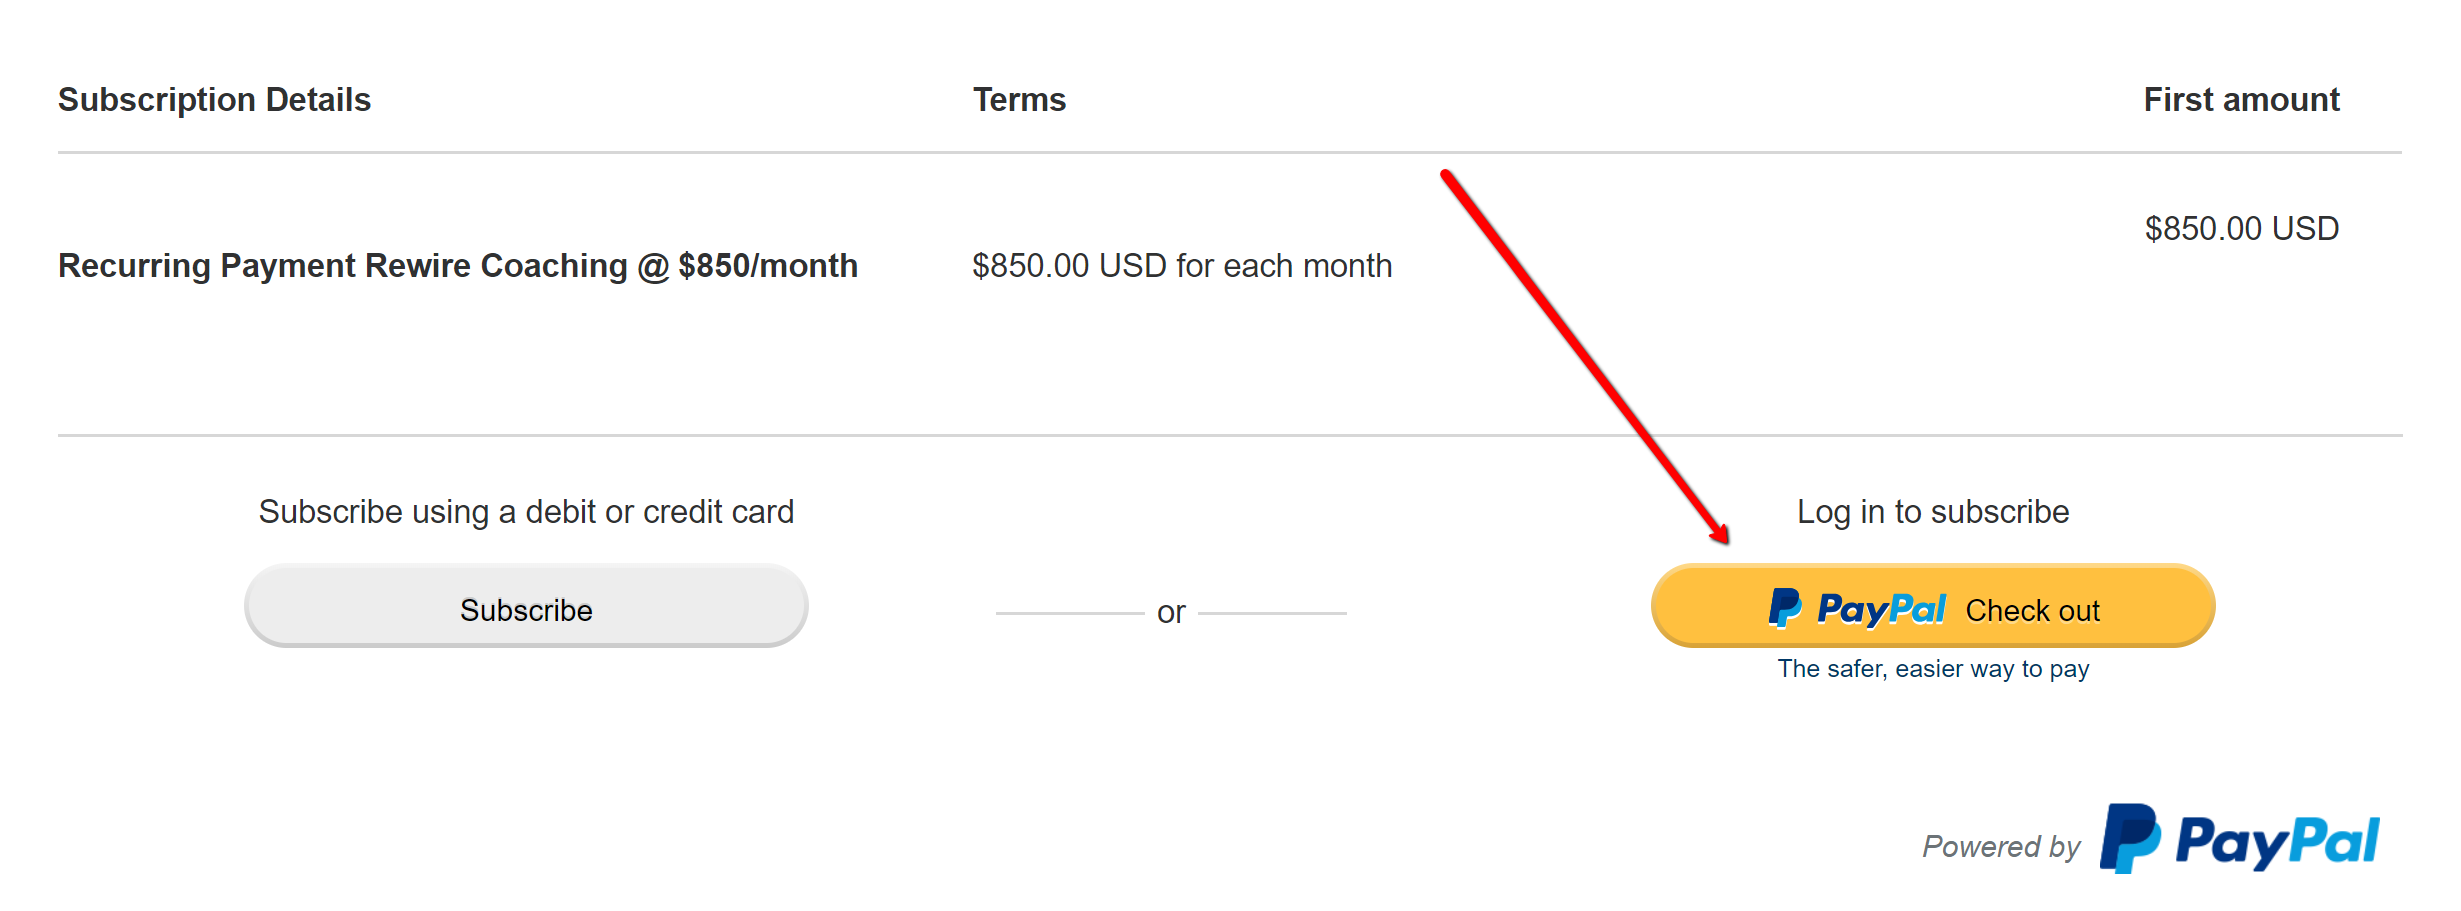2461x911 pixels.
Task: Click the divider line right of 'or'
Action: [x=1272, y=613]
